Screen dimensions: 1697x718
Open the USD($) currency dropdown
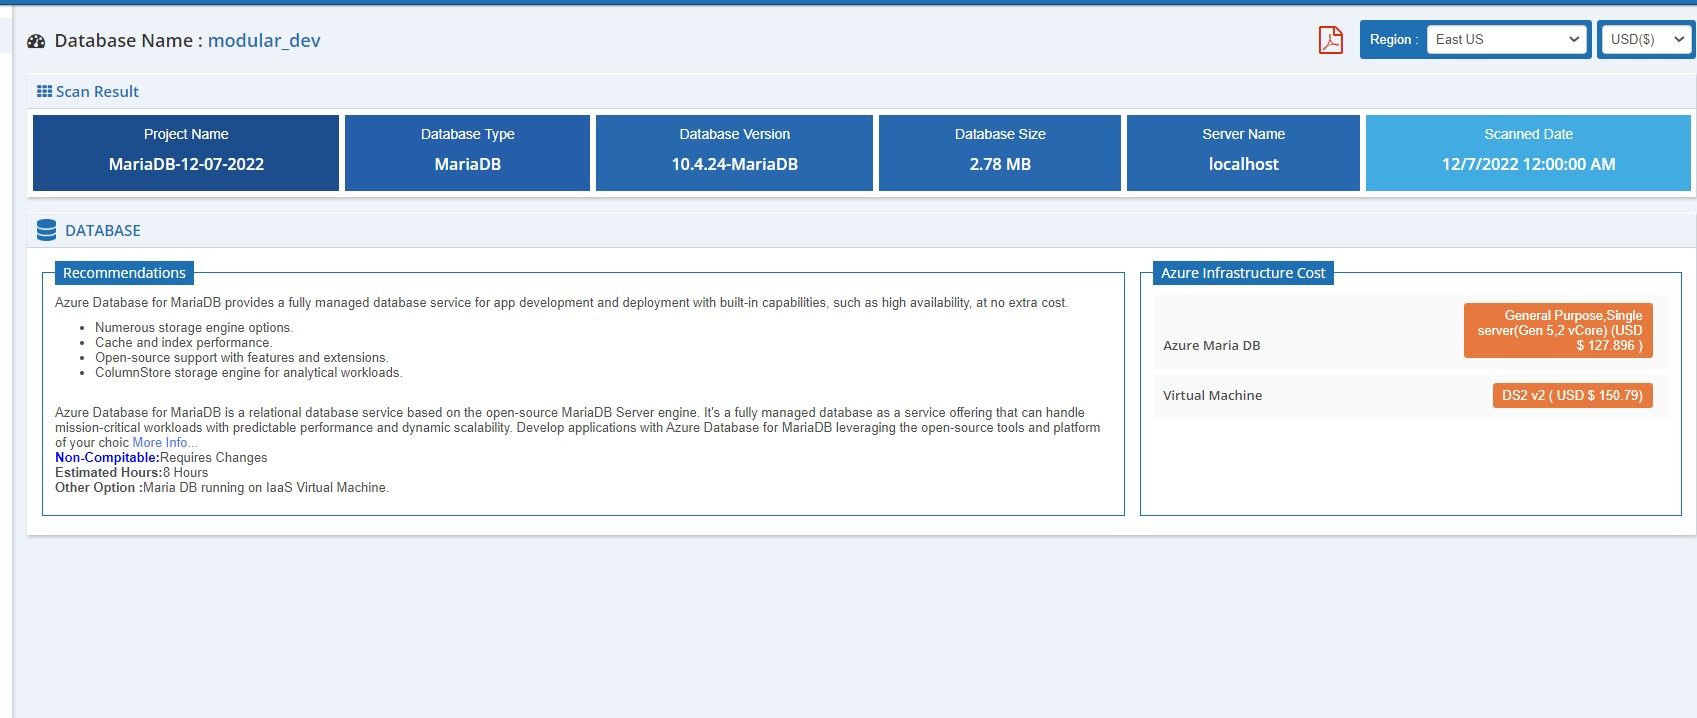click(1647, 39)
